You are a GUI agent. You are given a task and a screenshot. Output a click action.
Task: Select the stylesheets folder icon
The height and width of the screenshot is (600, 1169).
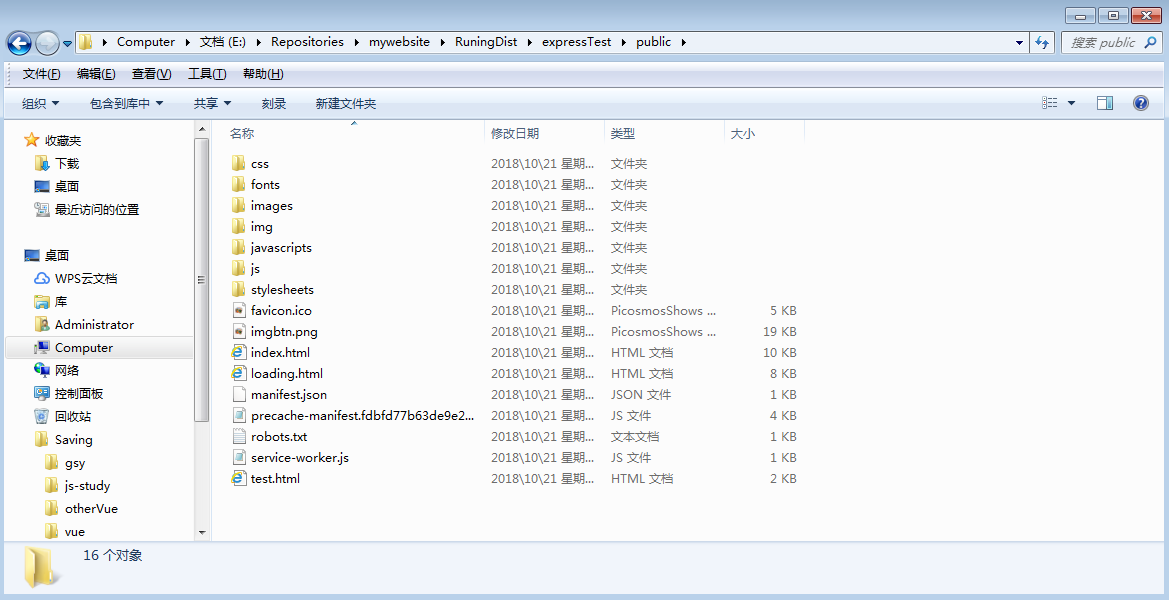click(x=239, y=289)
